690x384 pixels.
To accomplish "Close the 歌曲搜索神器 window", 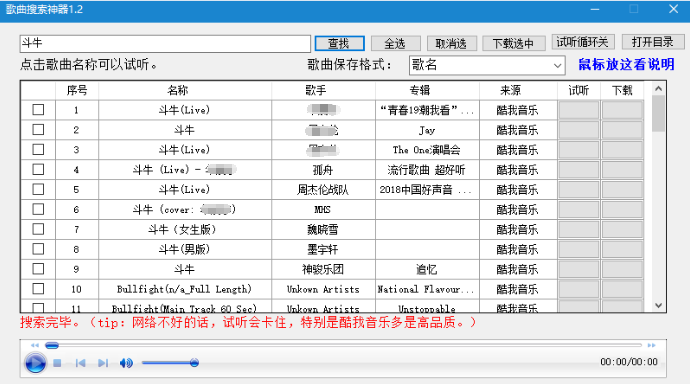I will coord(673,9).
